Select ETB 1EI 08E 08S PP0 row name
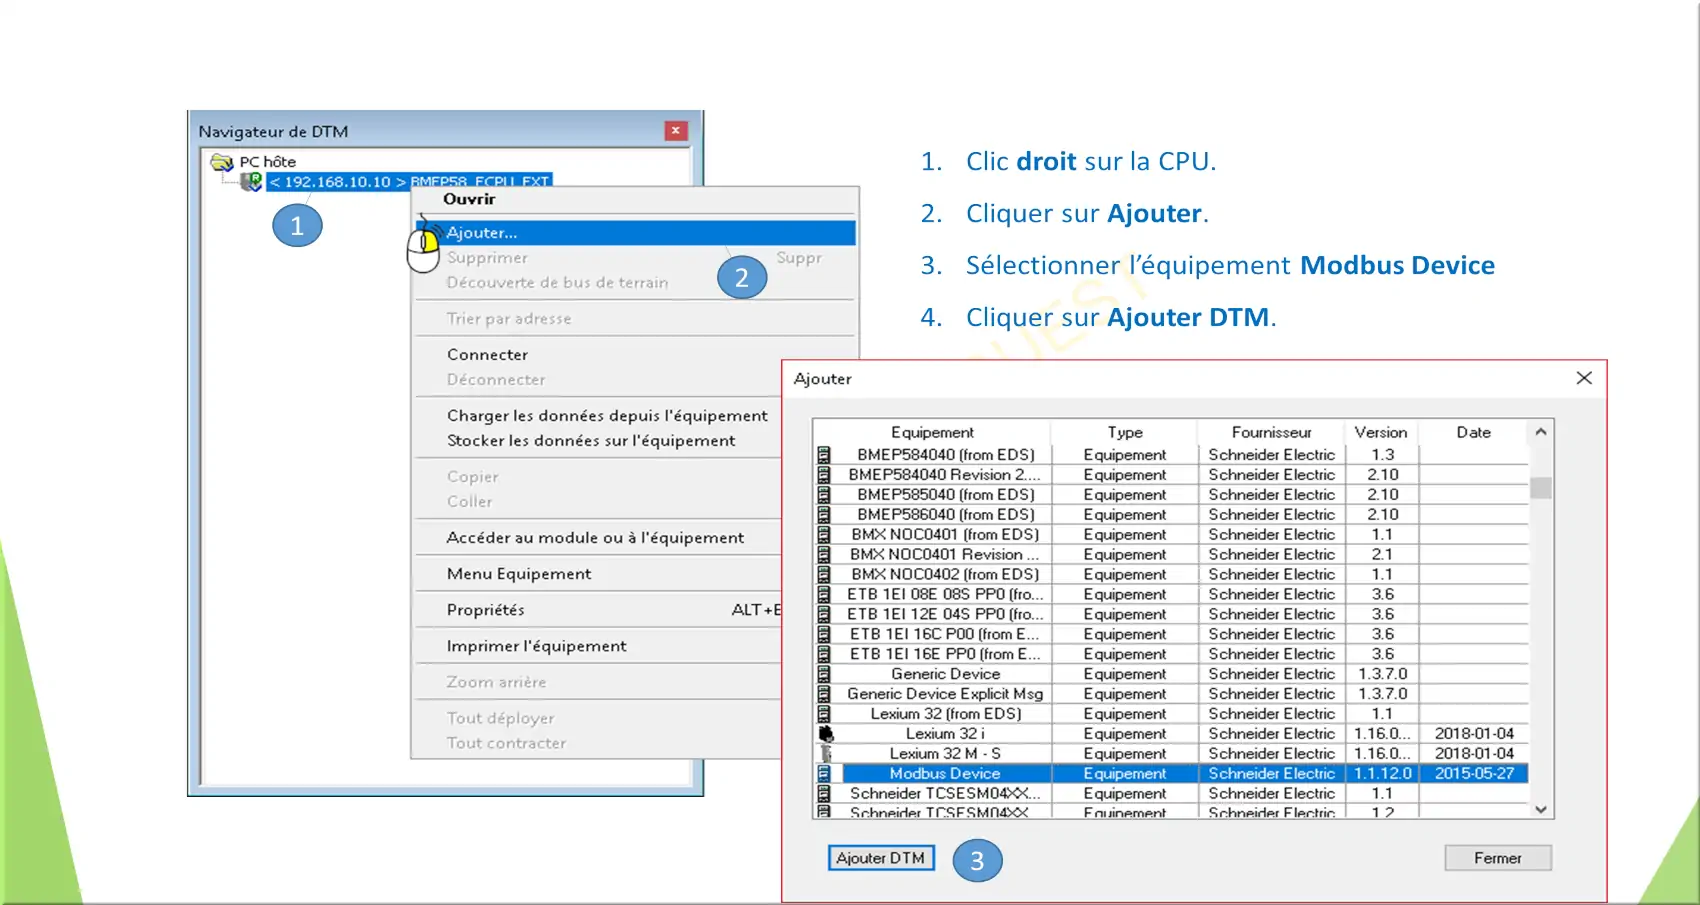 945,594
